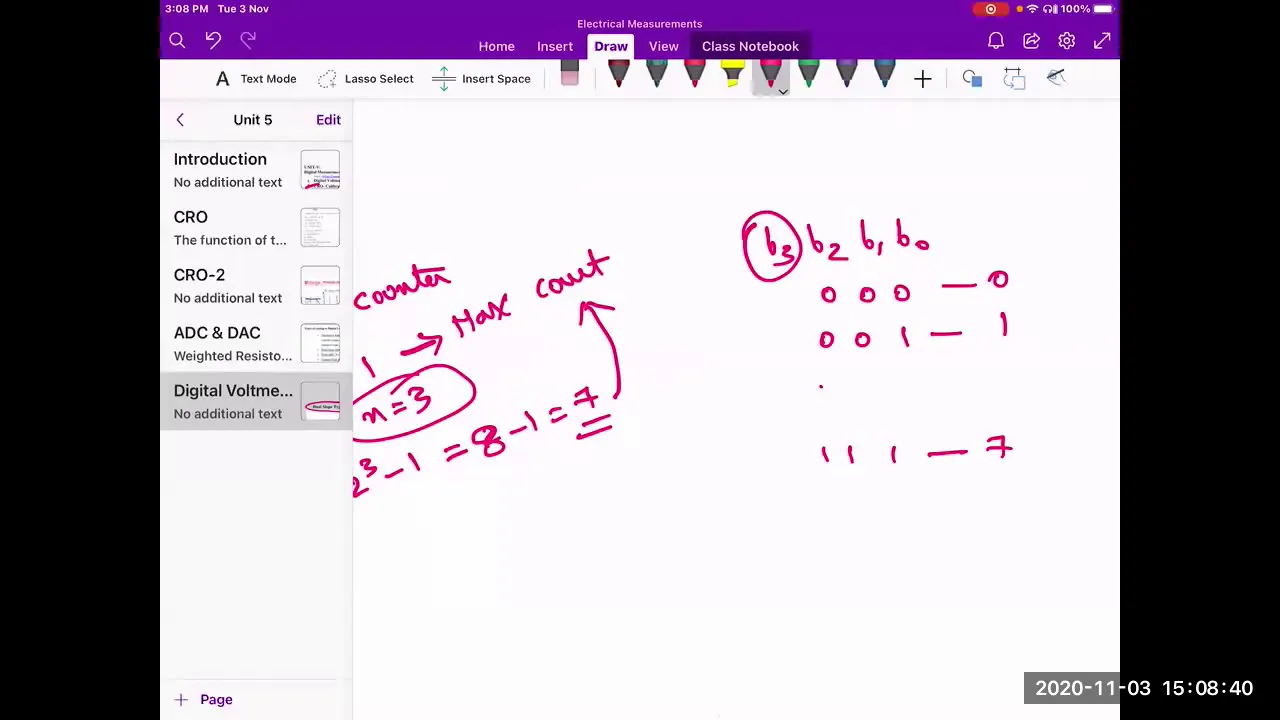This screenshot has height=720, width=1280.
Task: Open the notifications bell
Action: coord(996,41)
